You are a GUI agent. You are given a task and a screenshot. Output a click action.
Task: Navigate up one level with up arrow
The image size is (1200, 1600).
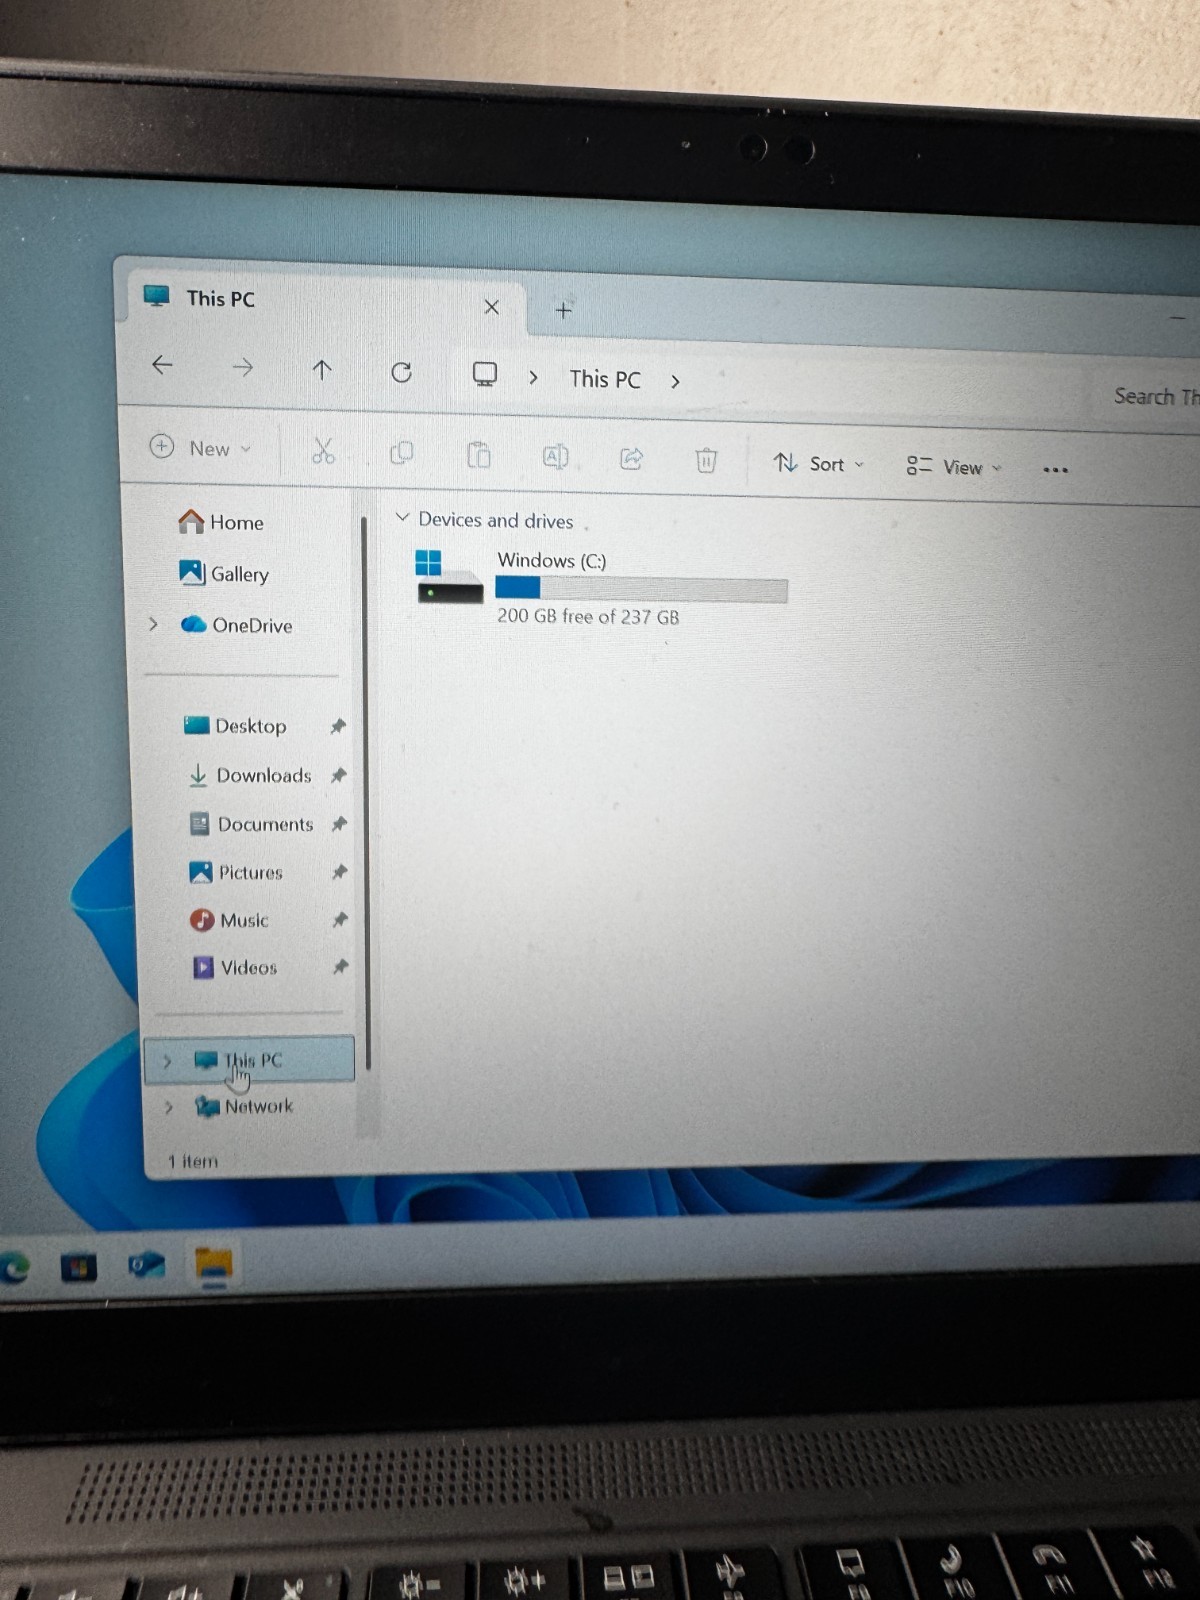pos(321,370)
